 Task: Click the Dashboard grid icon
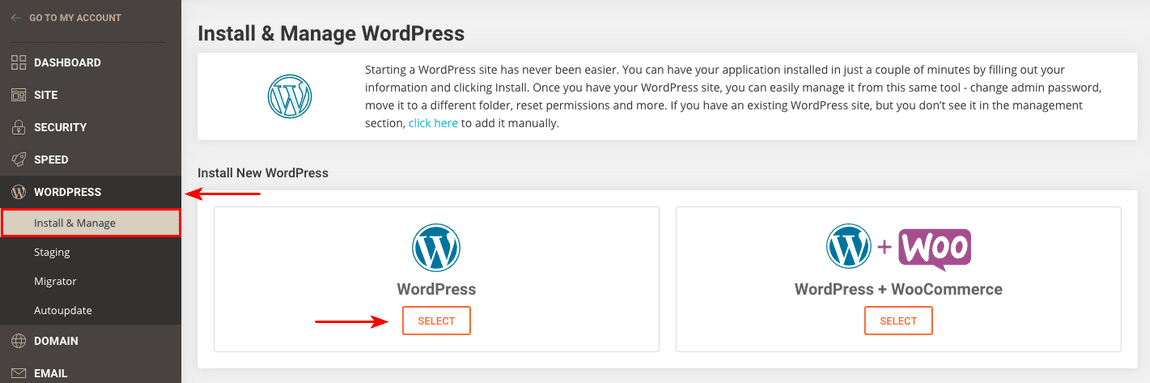pyautogui.click(x=18, y=62)
